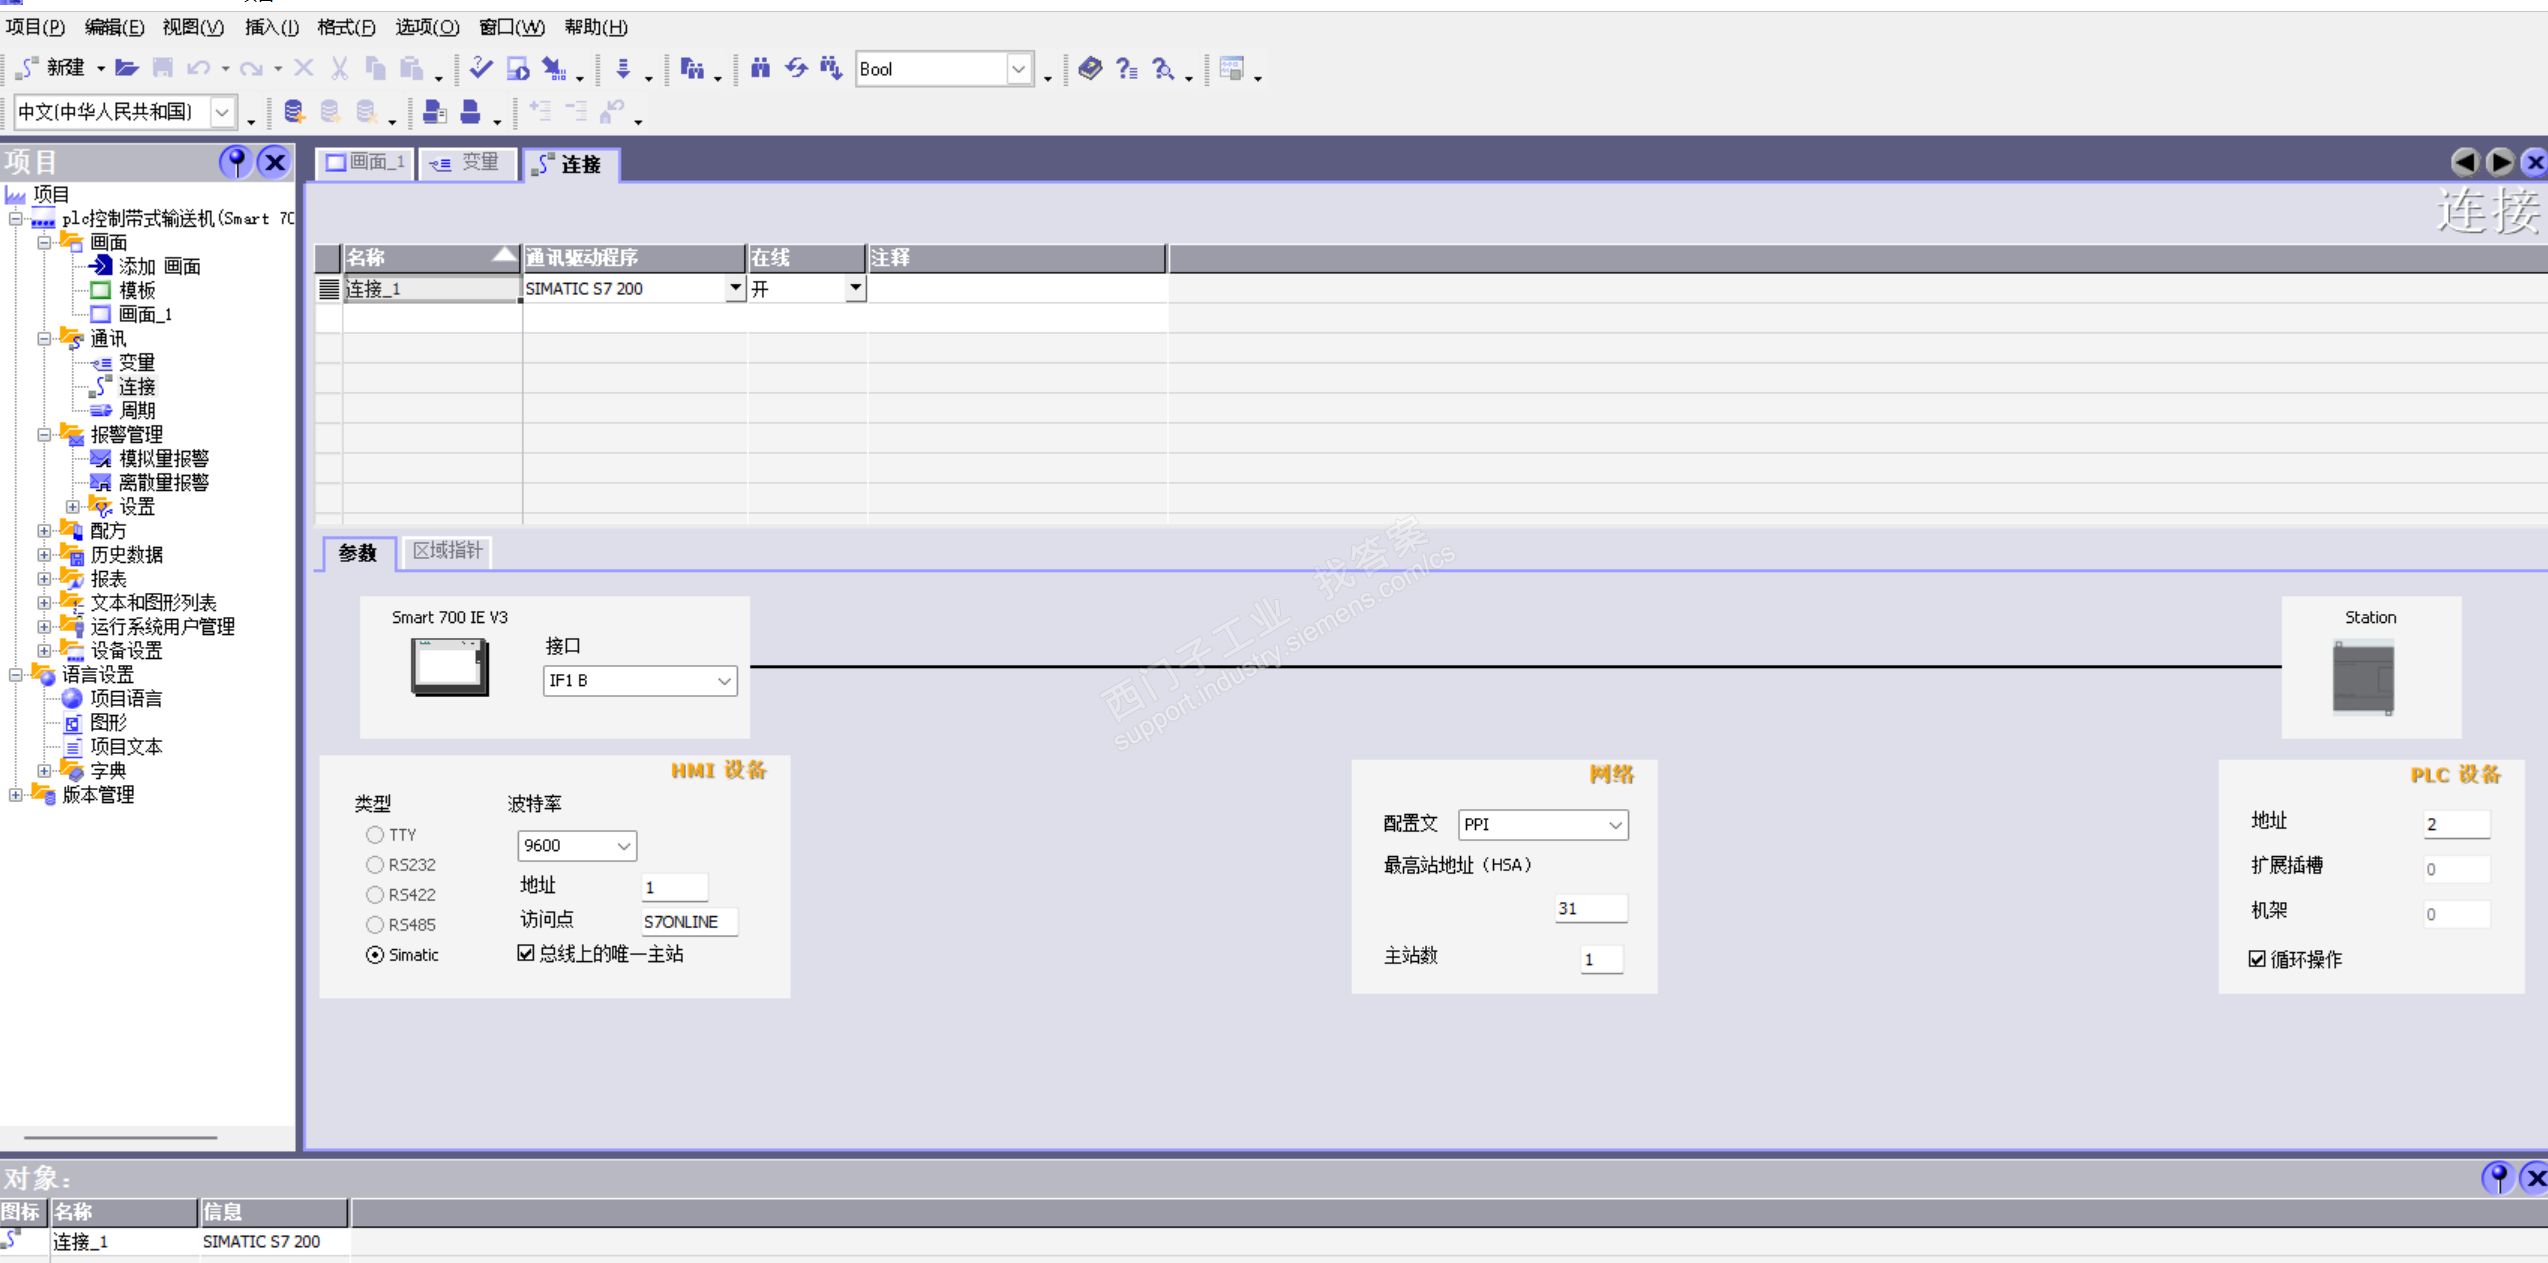Switch to the 区域指针 tab

click(x=447, y=551)
